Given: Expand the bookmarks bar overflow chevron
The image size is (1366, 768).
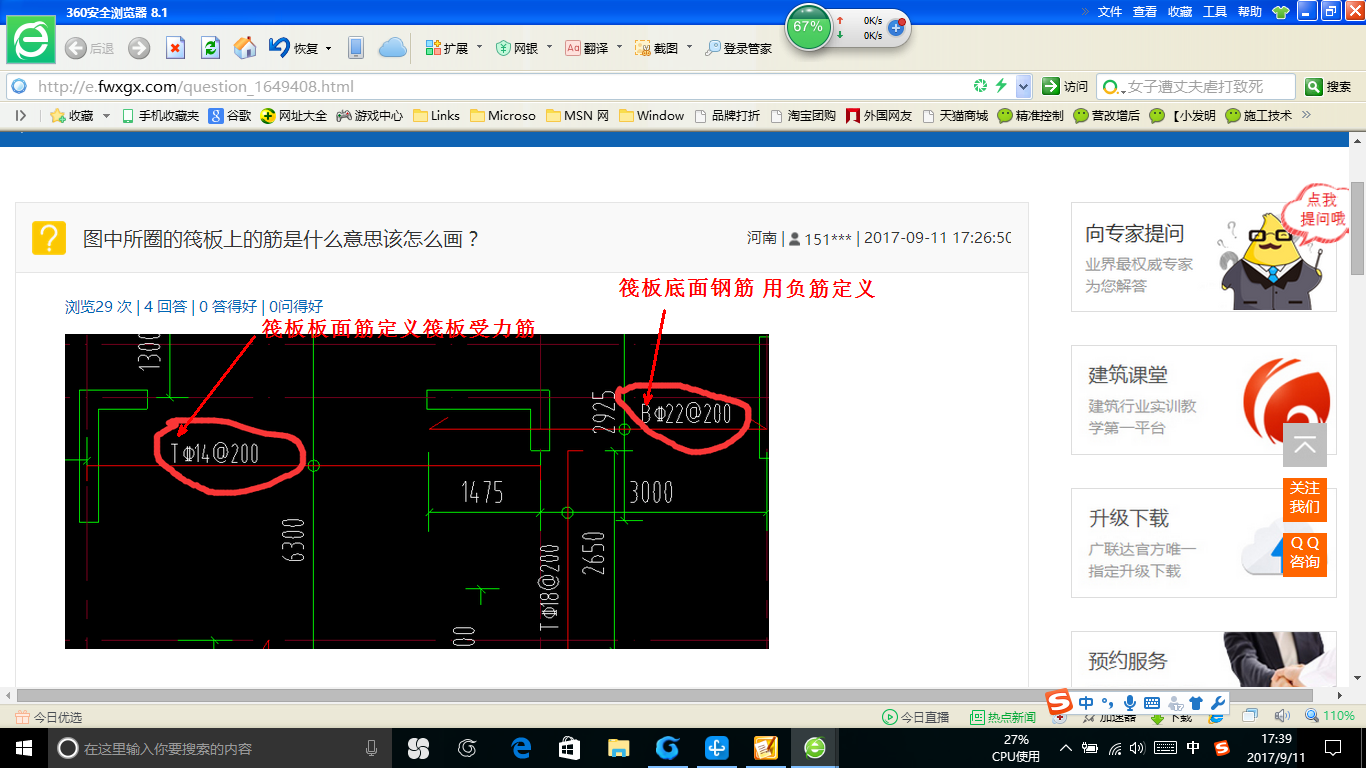Looking at the screenshot, I should pos(1305,115).
